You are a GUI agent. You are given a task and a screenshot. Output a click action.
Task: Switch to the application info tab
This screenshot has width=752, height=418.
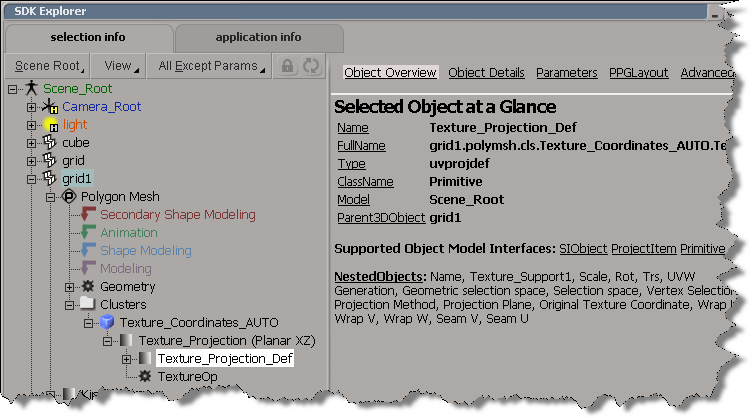click(x=258, y=38)
